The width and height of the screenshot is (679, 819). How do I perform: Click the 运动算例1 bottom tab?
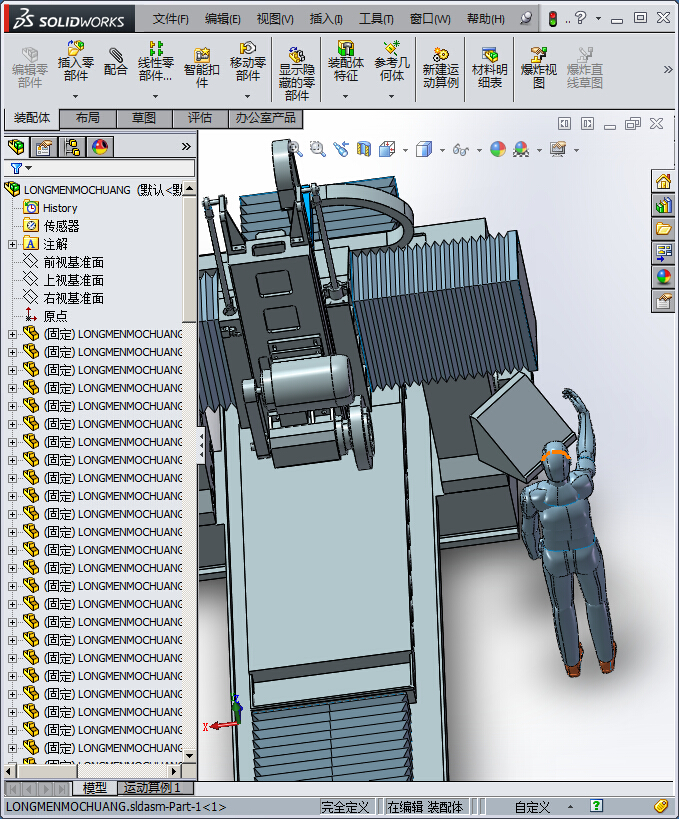(x=152, y=788)
